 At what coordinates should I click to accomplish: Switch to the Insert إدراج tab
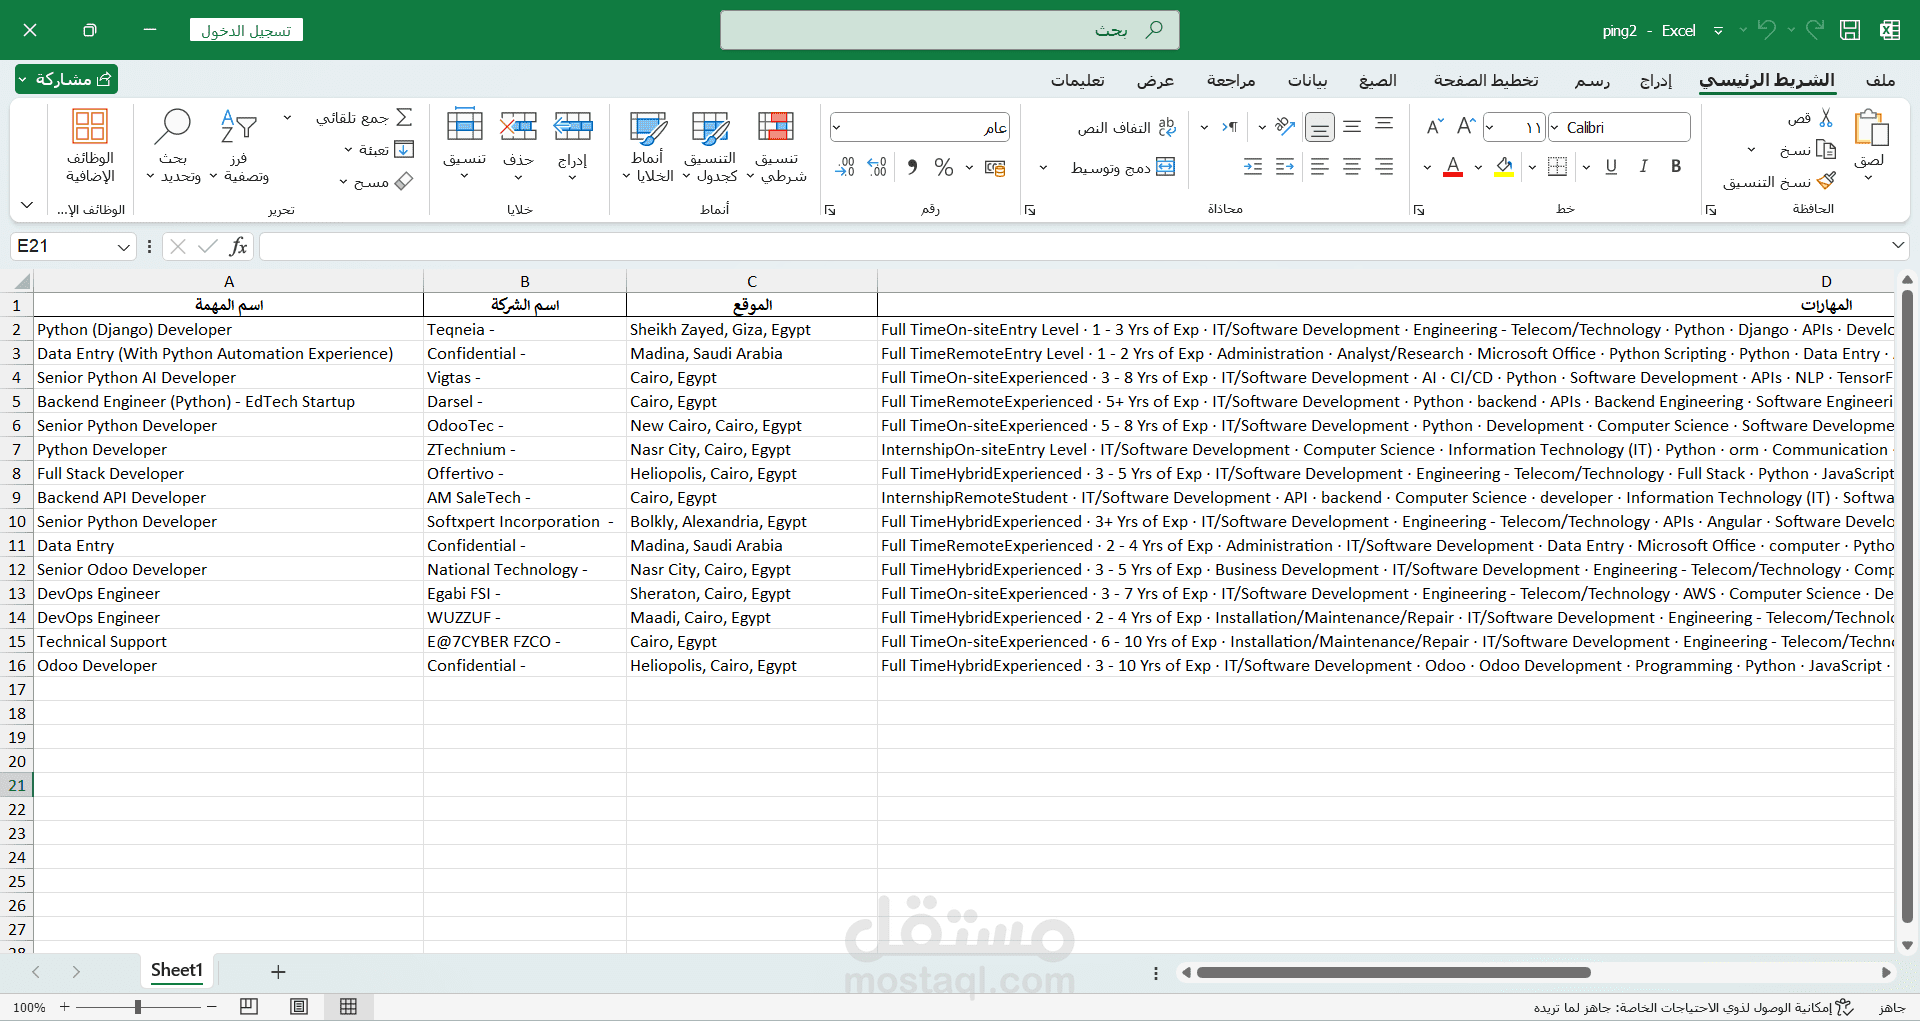tap(1656, 80)
